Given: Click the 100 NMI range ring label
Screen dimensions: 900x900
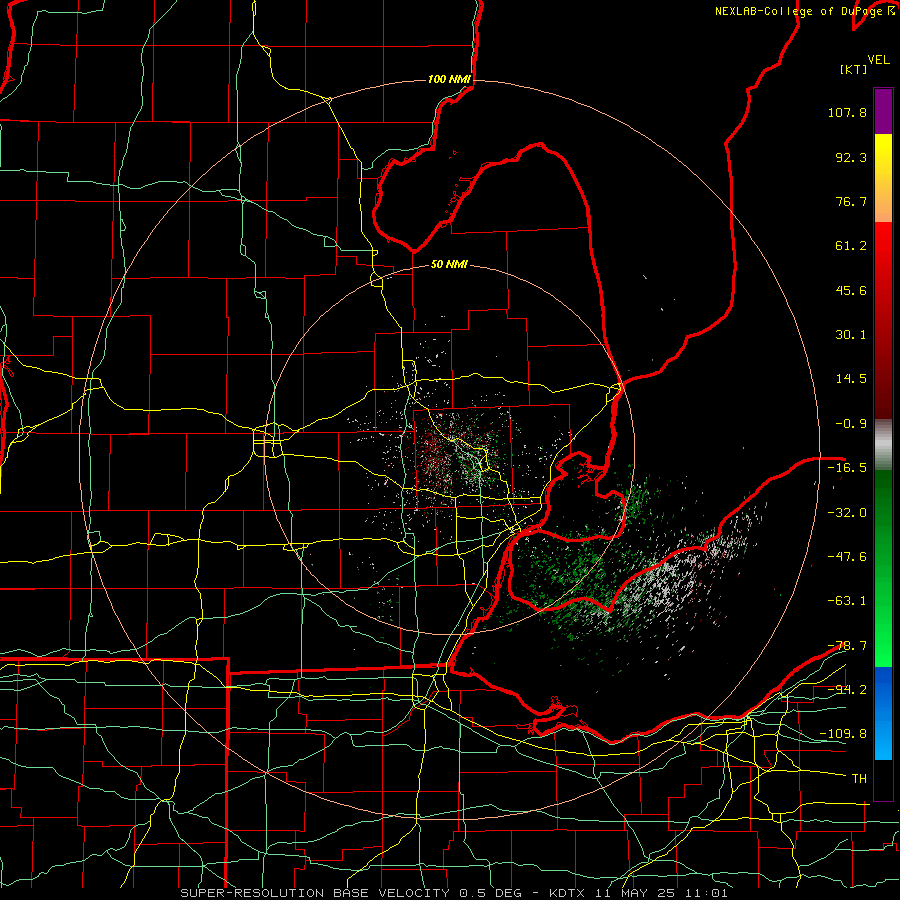Looking at the screenshot, I should click(x=449, y=79).
